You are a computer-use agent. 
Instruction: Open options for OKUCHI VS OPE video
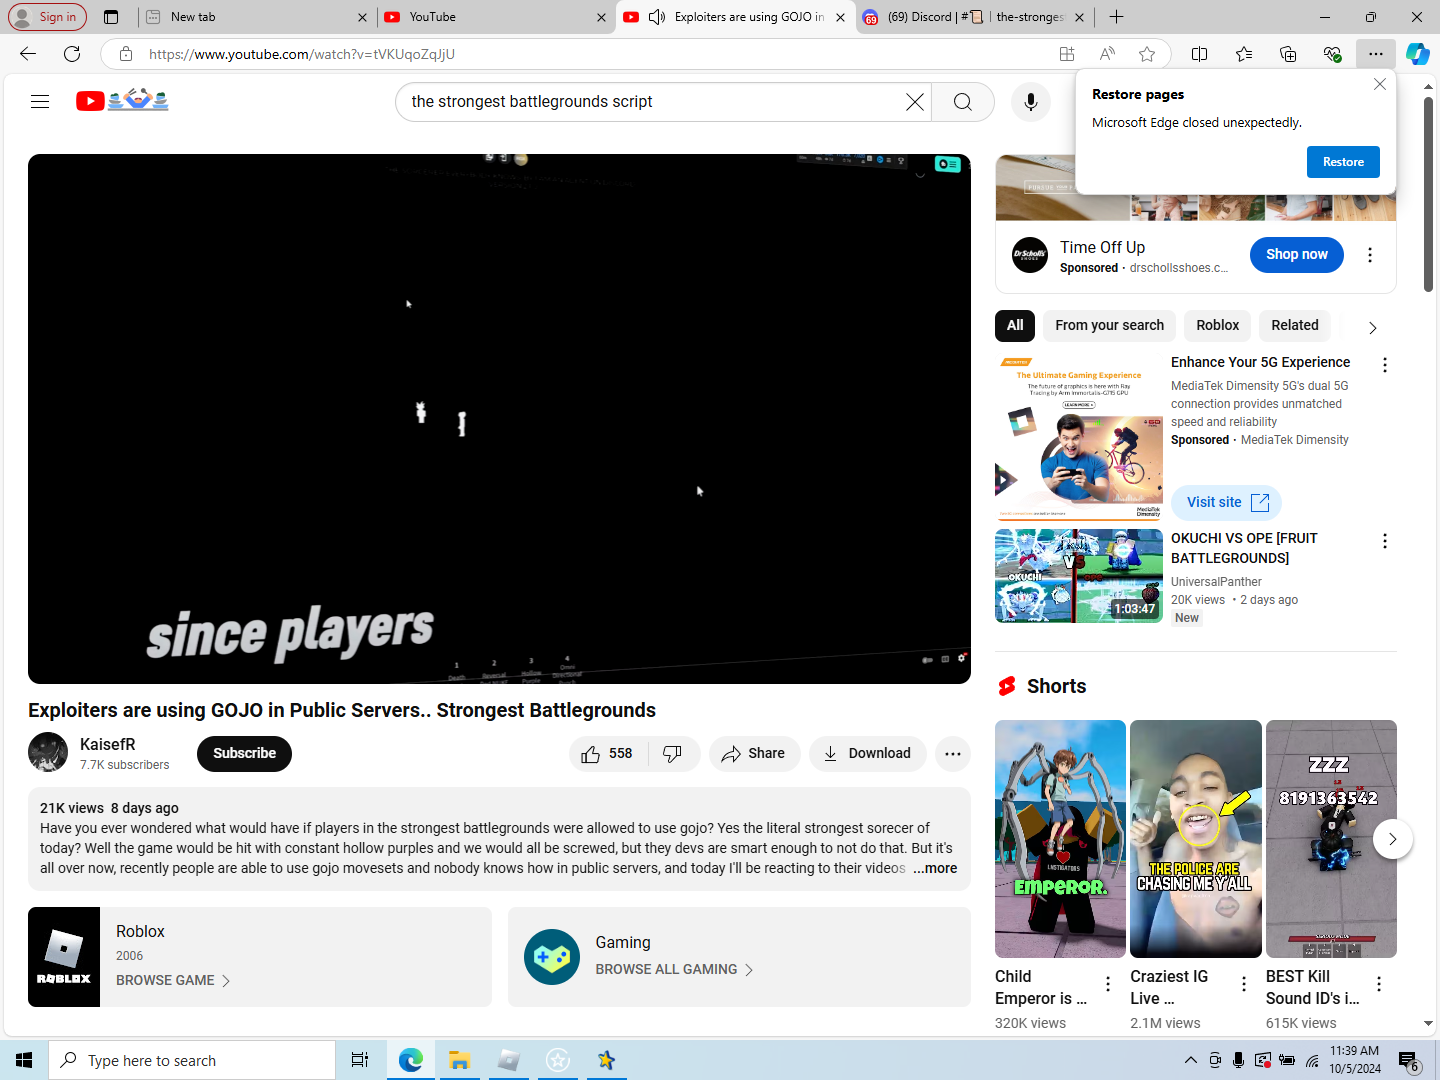(x=1385, y=541)
